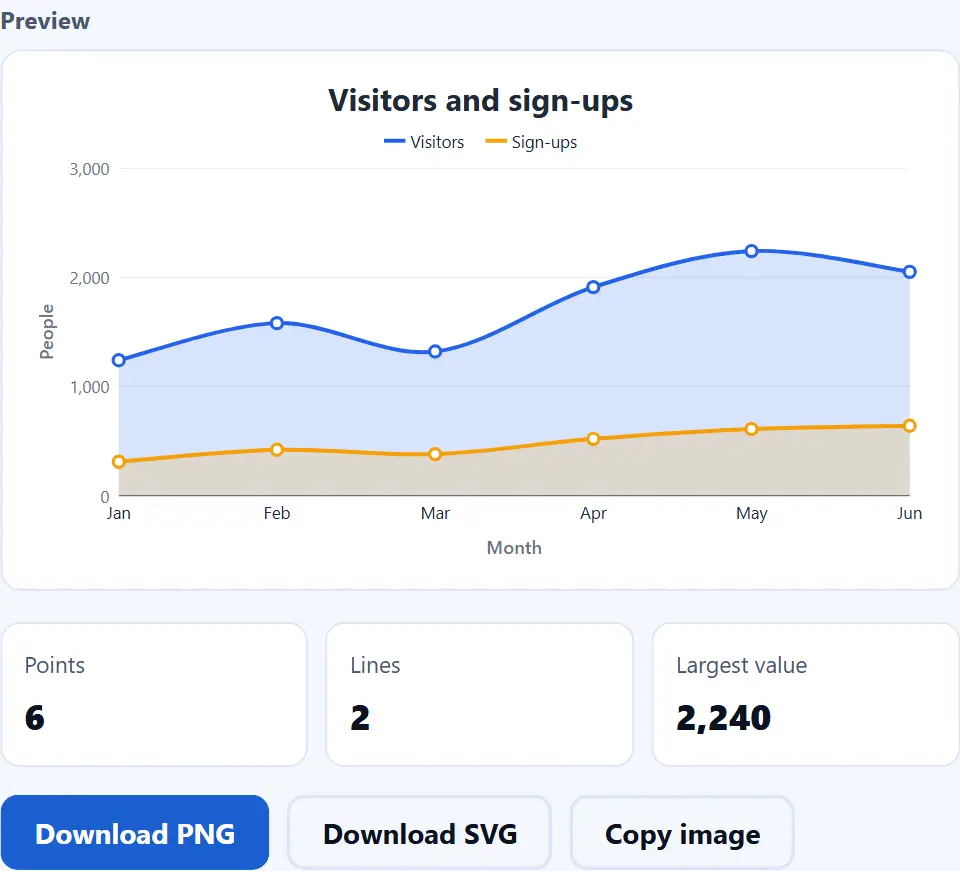Click the orange Sign-ups legend color line
This screenshot has height=871, width=960.
[495, 141]
